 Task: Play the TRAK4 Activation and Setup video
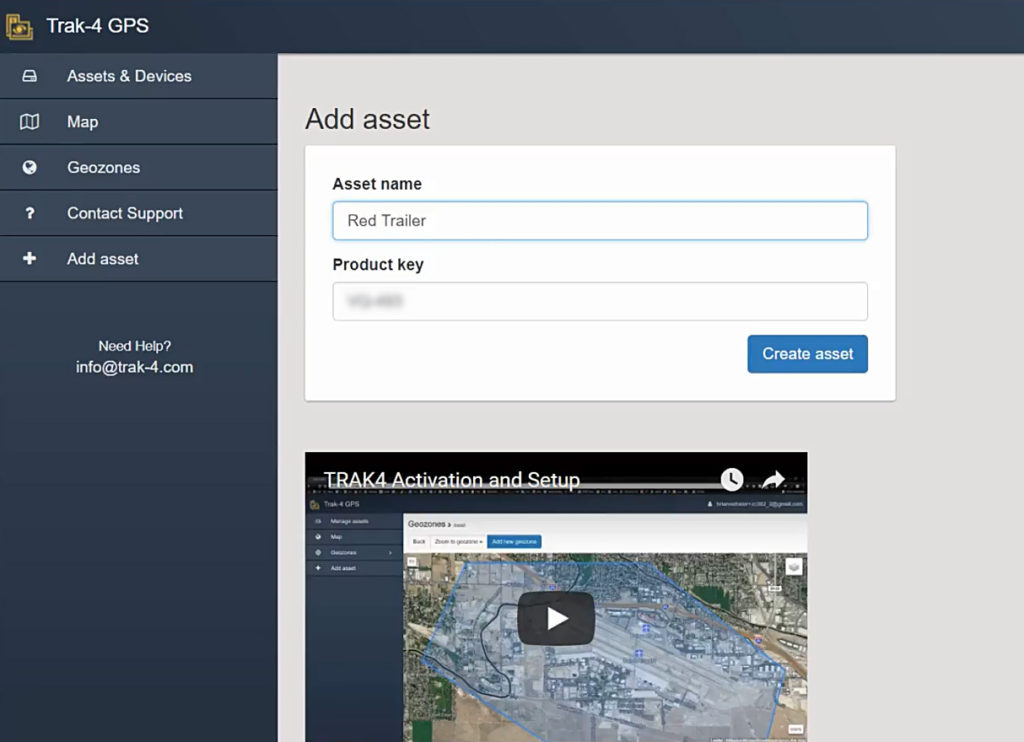[556, 618]
